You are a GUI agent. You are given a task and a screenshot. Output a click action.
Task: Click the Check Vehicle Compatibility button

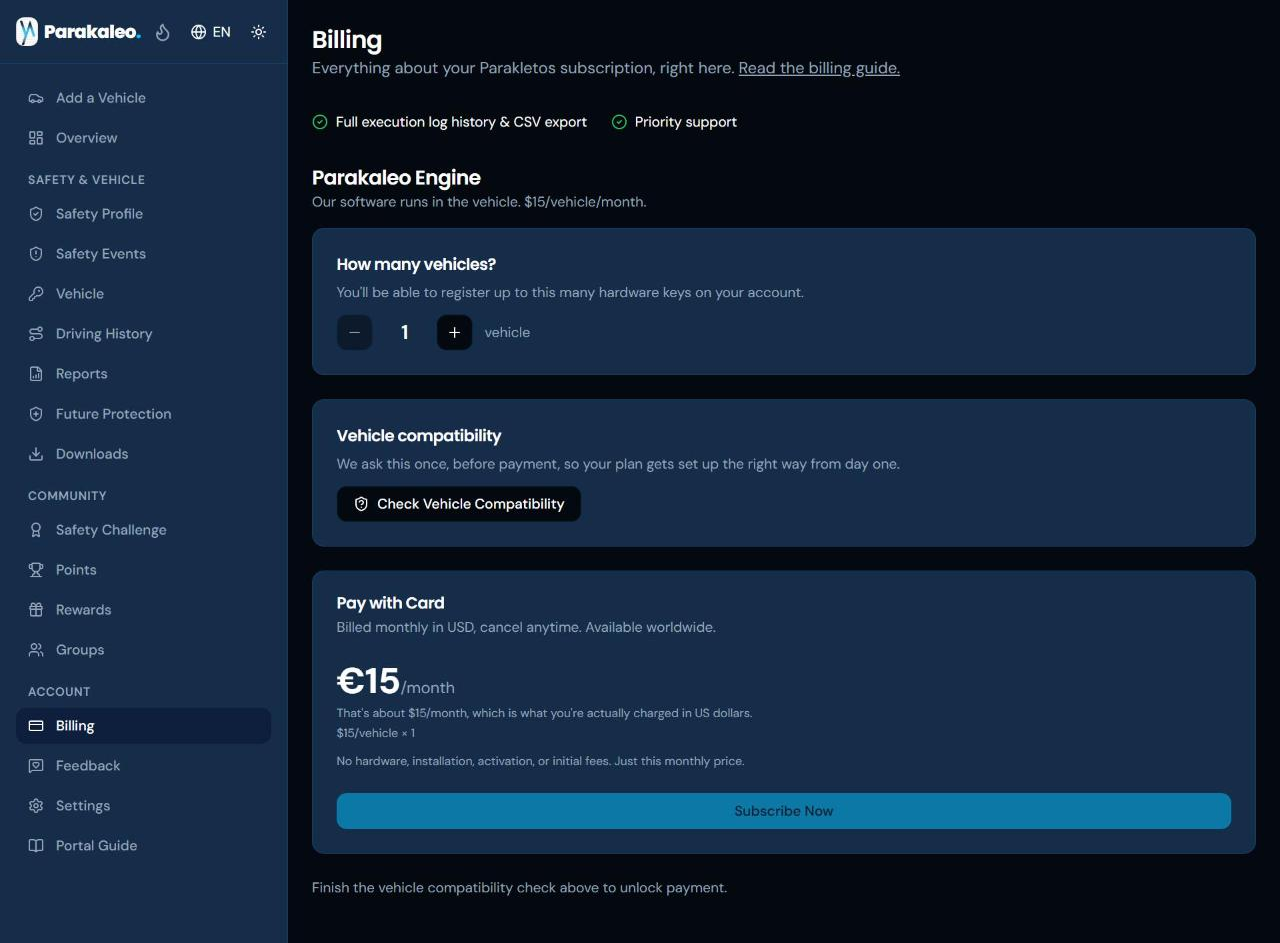point(458,504)
